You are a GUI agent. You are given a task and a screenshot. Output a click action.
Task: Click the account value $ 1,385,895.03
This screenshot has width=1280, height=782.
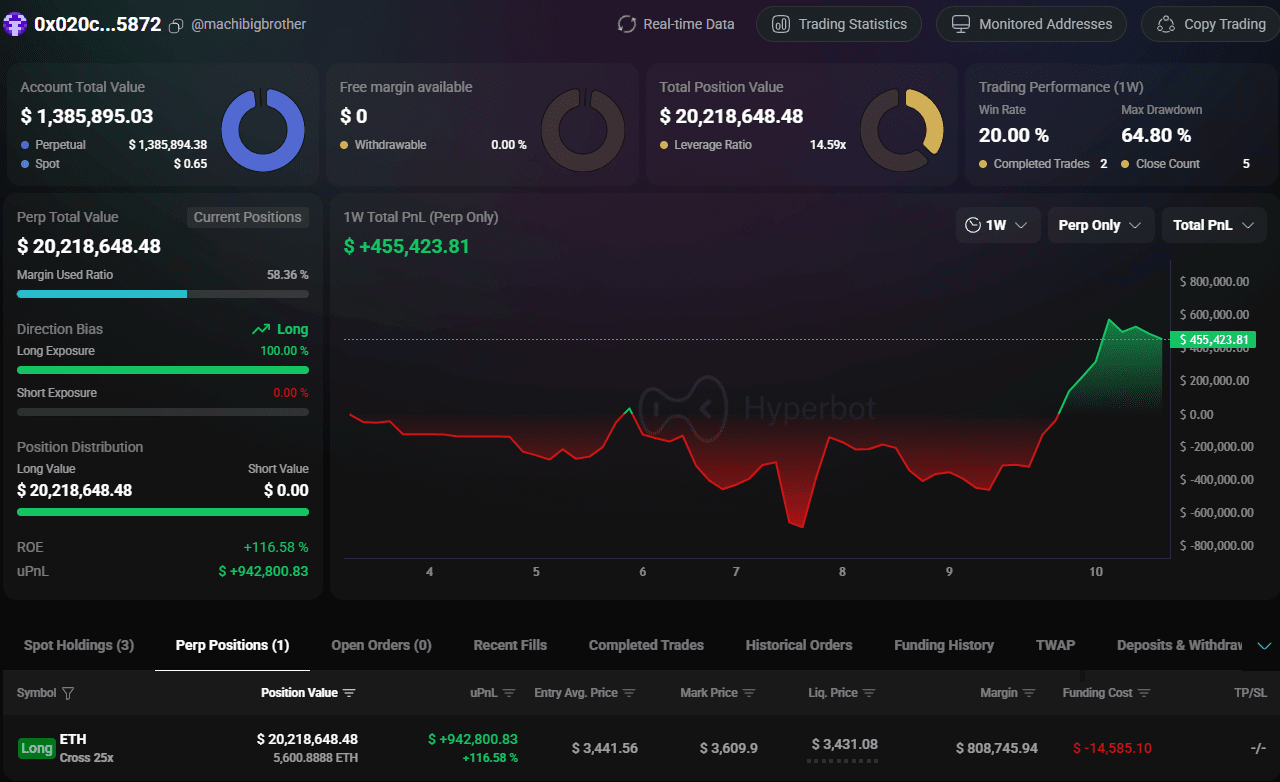coord(87,116)
